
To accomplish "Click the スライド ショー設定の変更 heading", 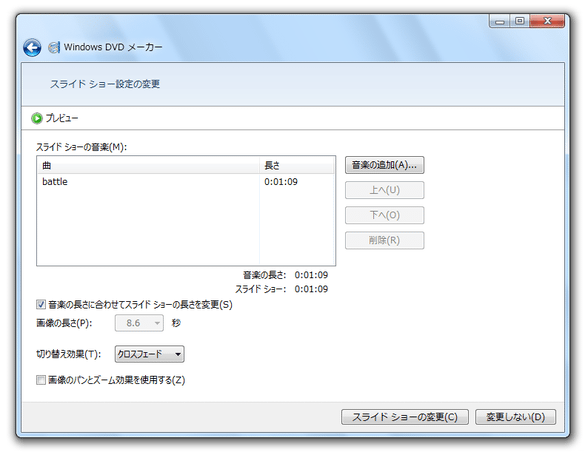I will pyautogui.click(x=105, y=84).
